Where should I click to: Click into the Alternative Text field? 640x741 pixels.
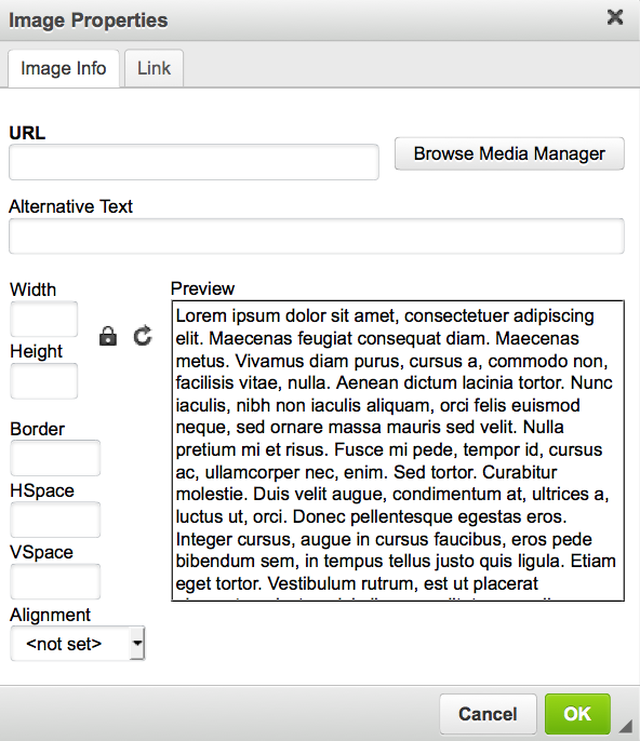[x=316, y=237]
